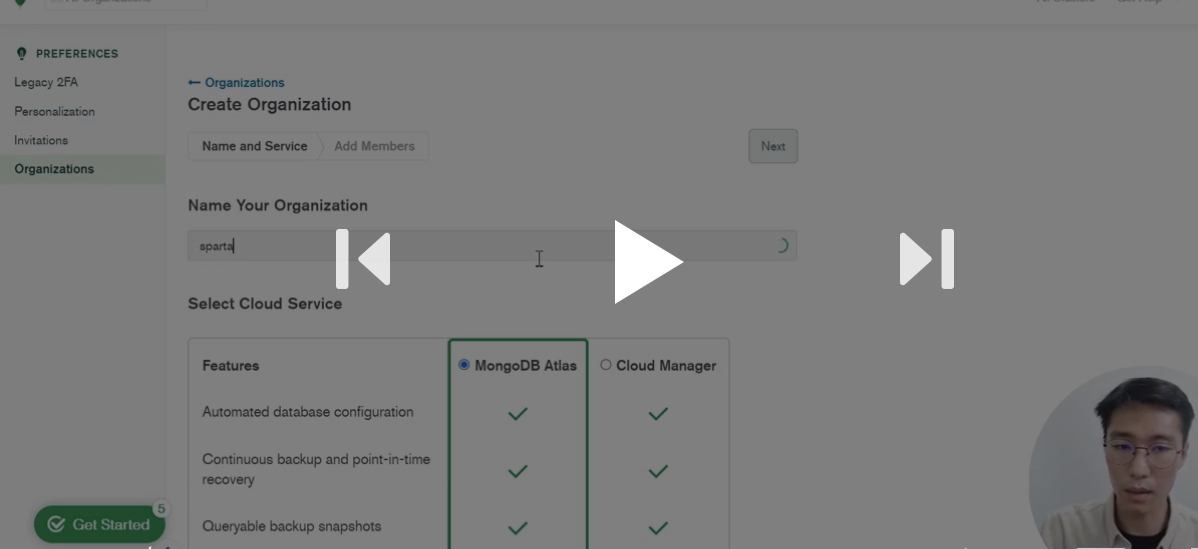
Task: Select the Cloud Manager radio button
Action: [606, 365]
